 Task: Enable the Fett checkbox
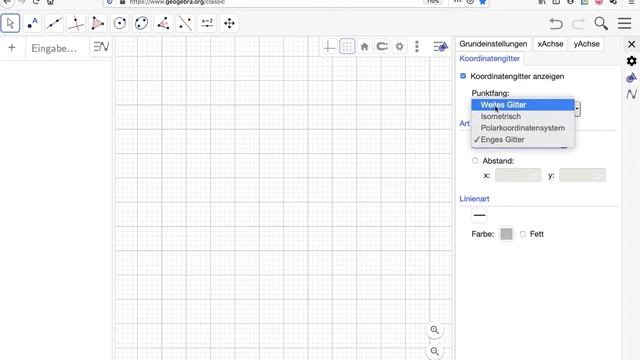click(x=523, y=234)
